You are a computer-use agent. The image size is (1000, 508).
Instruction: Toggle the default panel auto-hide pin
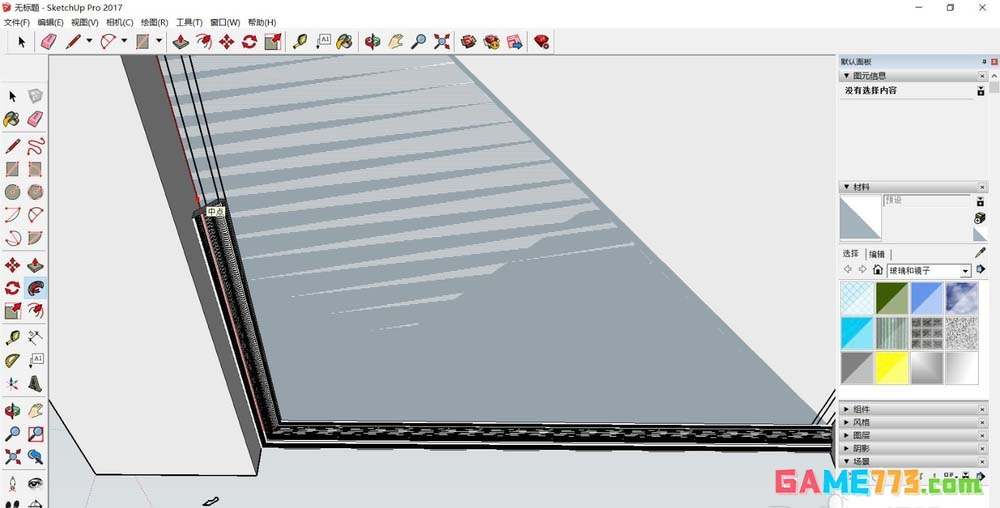984,61
